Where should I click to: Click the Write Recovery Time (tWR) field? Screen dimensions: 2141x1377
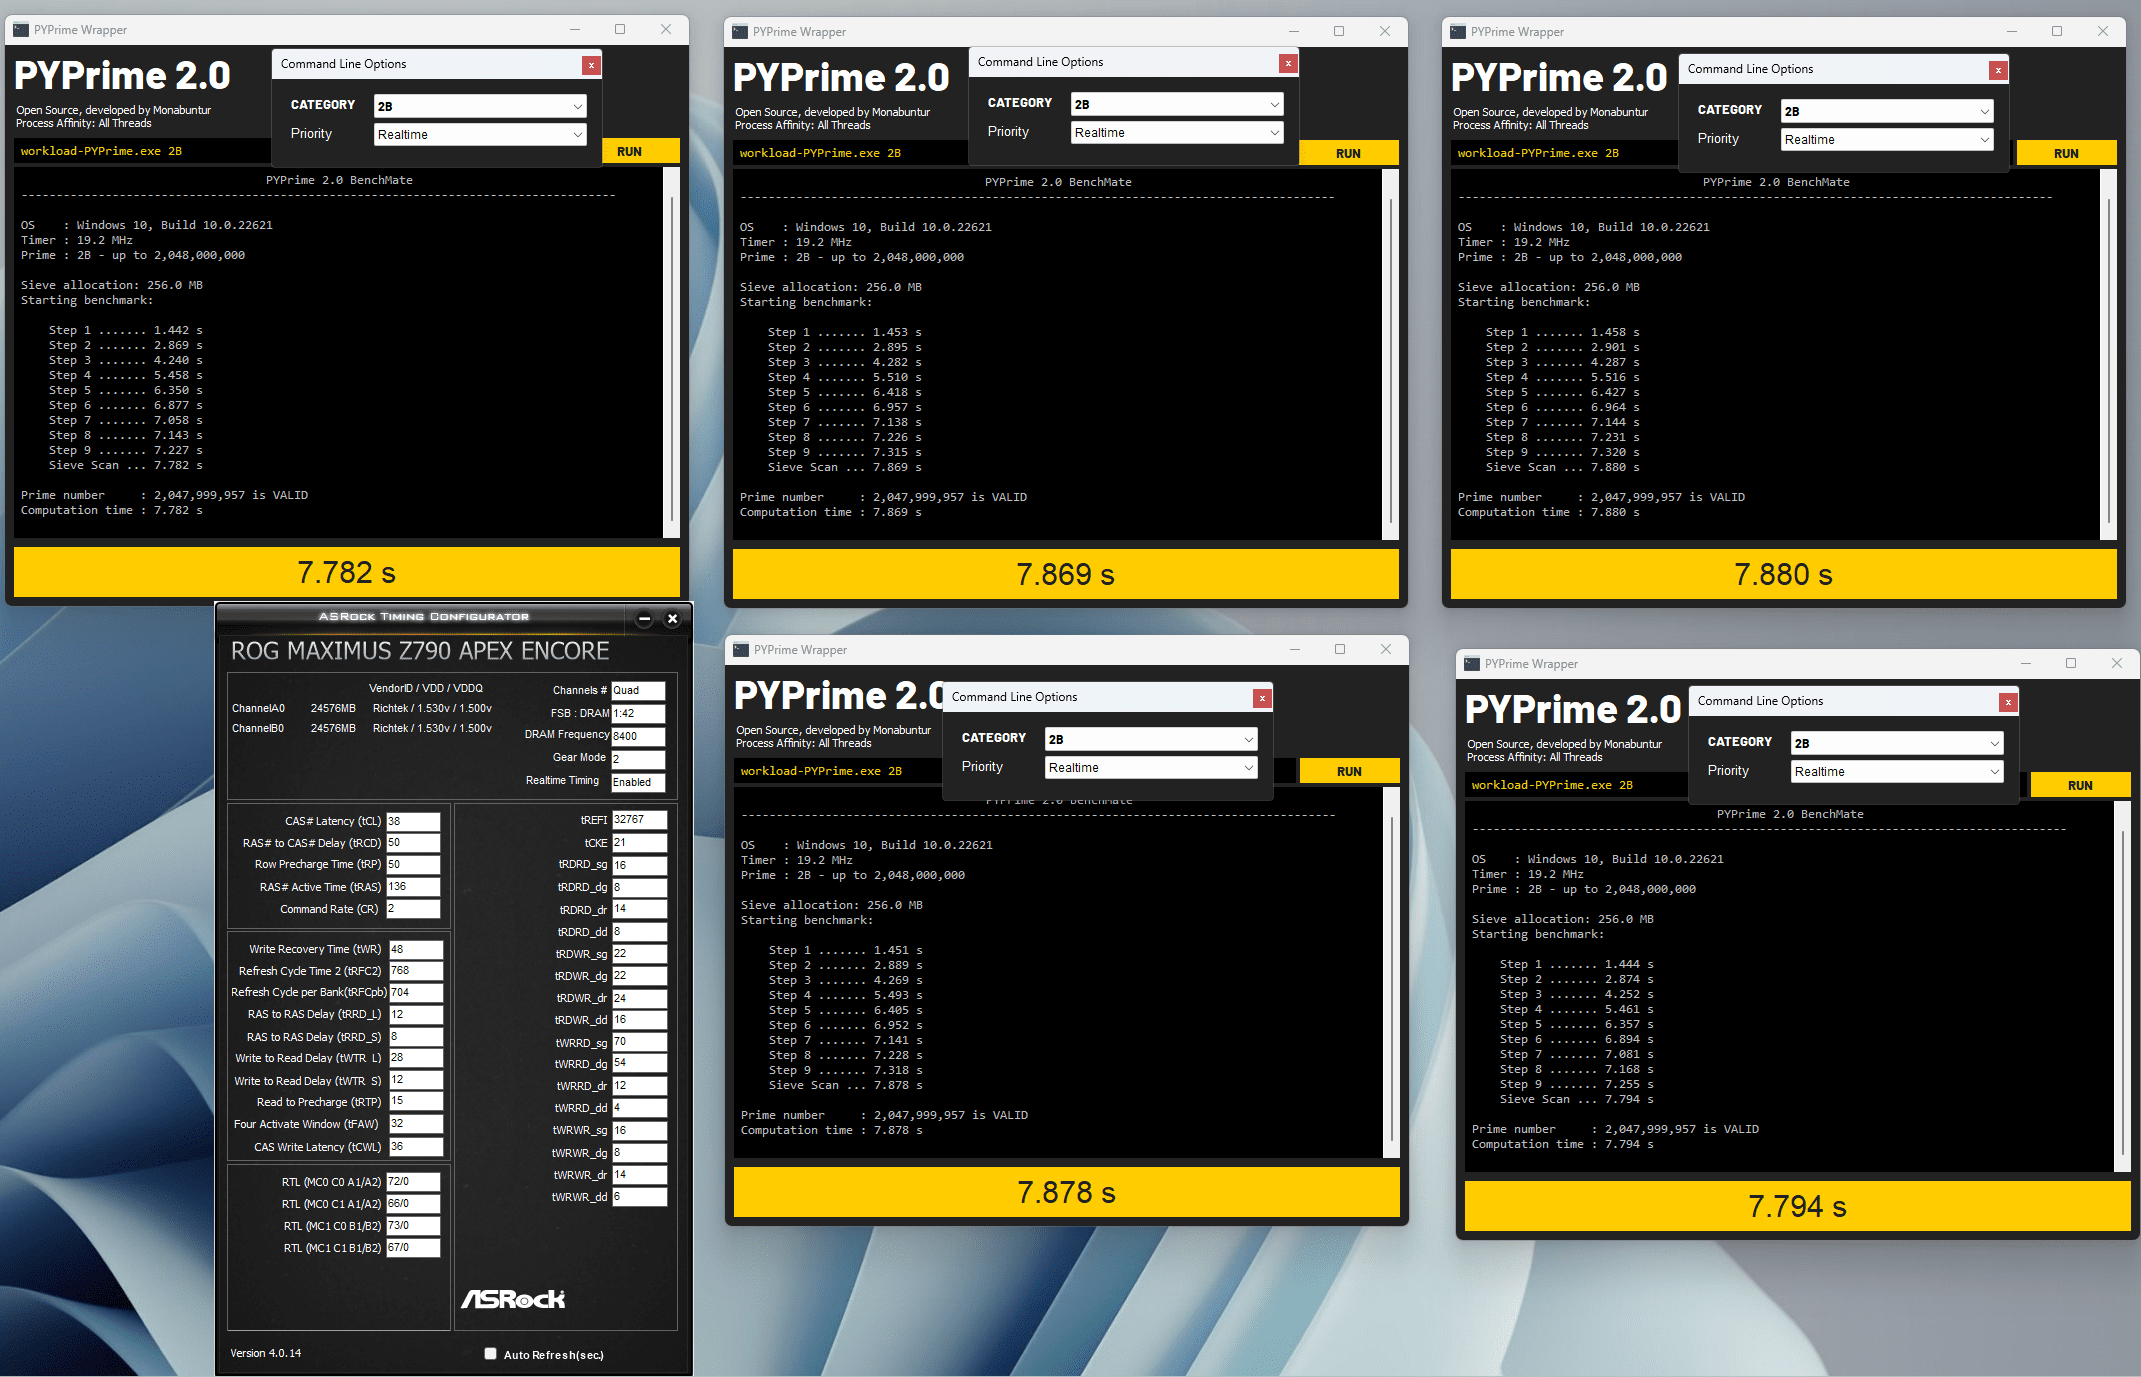tap(416, 950)
